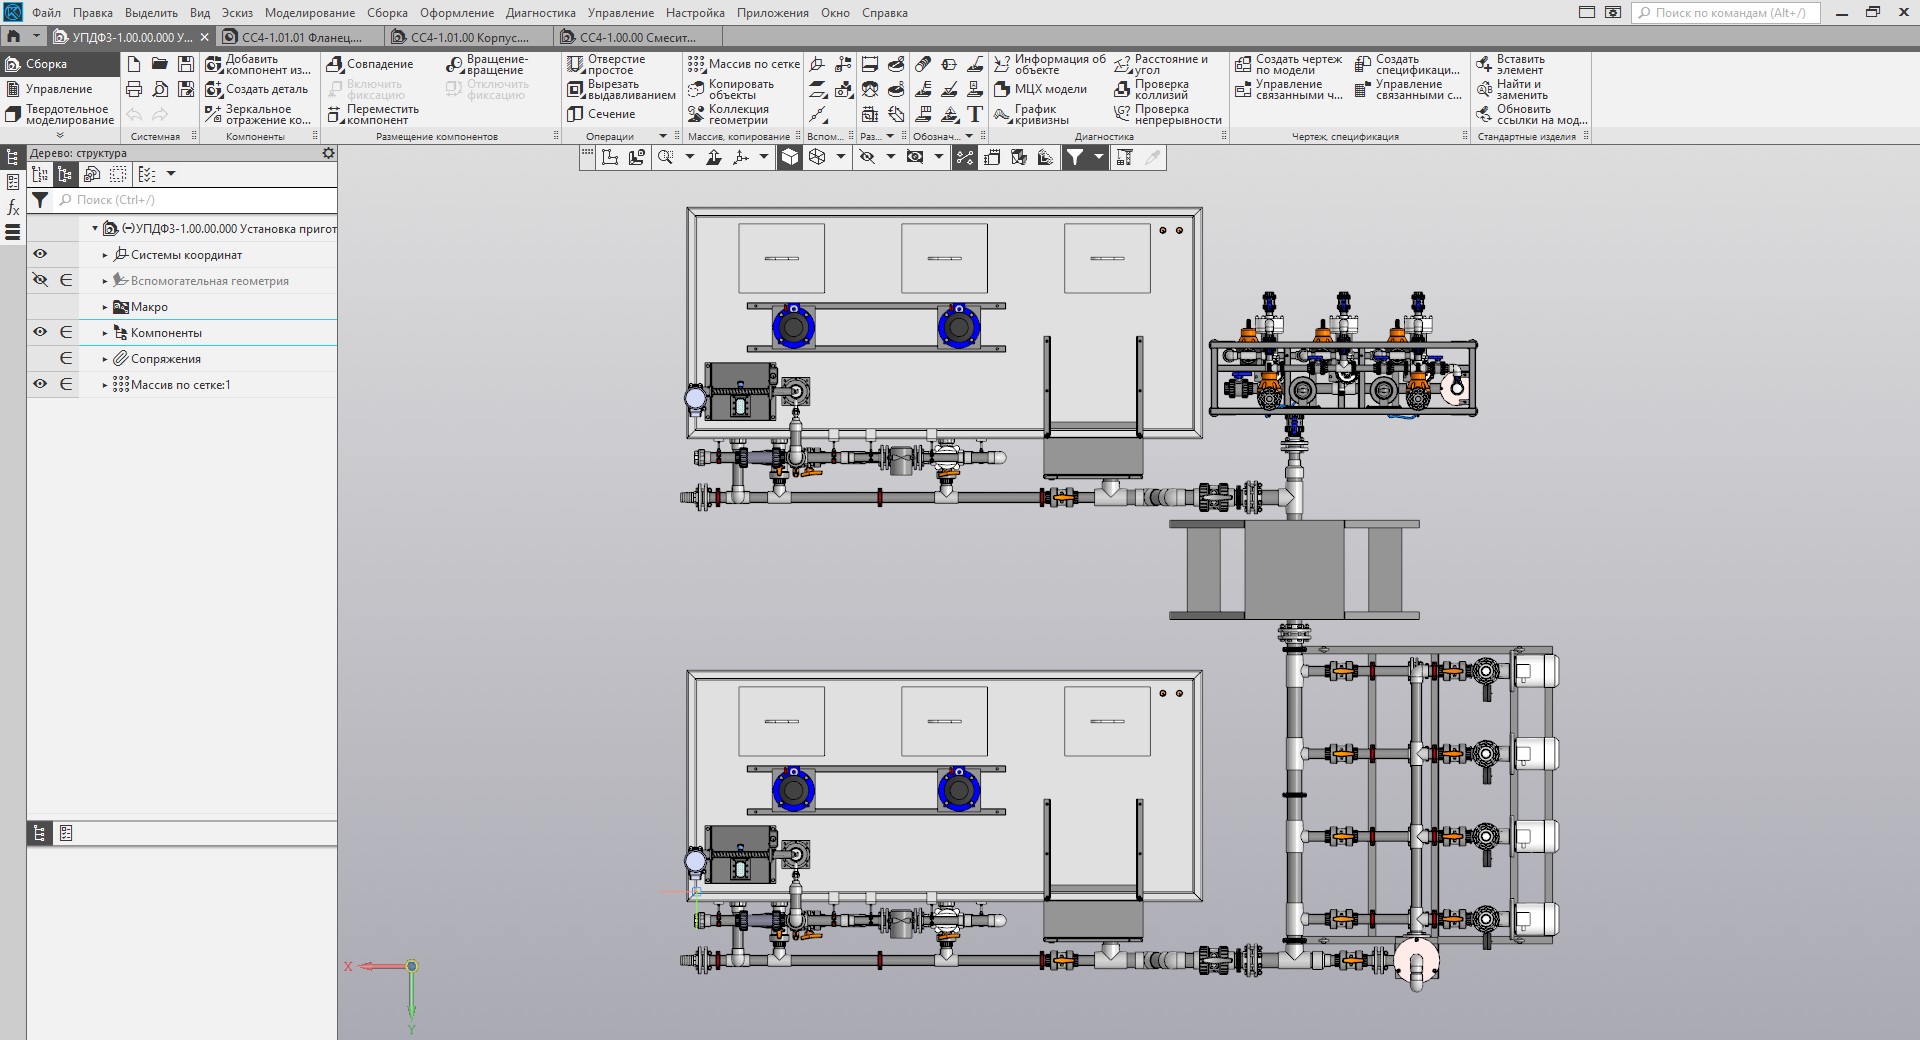1920x1040 pixels.
Task: Click the Add component from file icon
Action: [213, 65]
